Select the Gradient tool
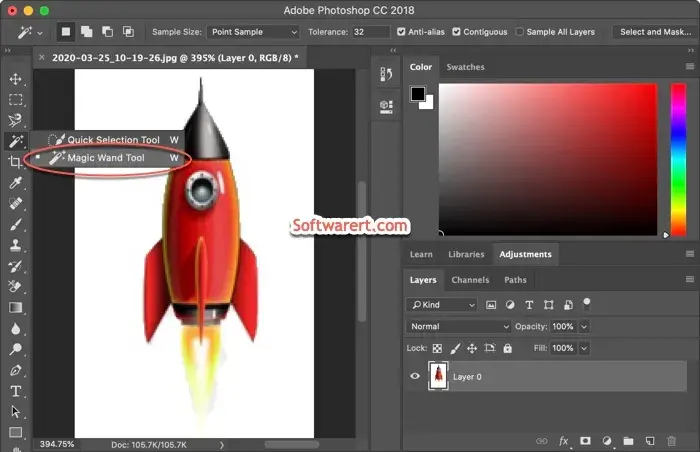The width and height of the screenshot is (700, 452). tap(16, 307)
